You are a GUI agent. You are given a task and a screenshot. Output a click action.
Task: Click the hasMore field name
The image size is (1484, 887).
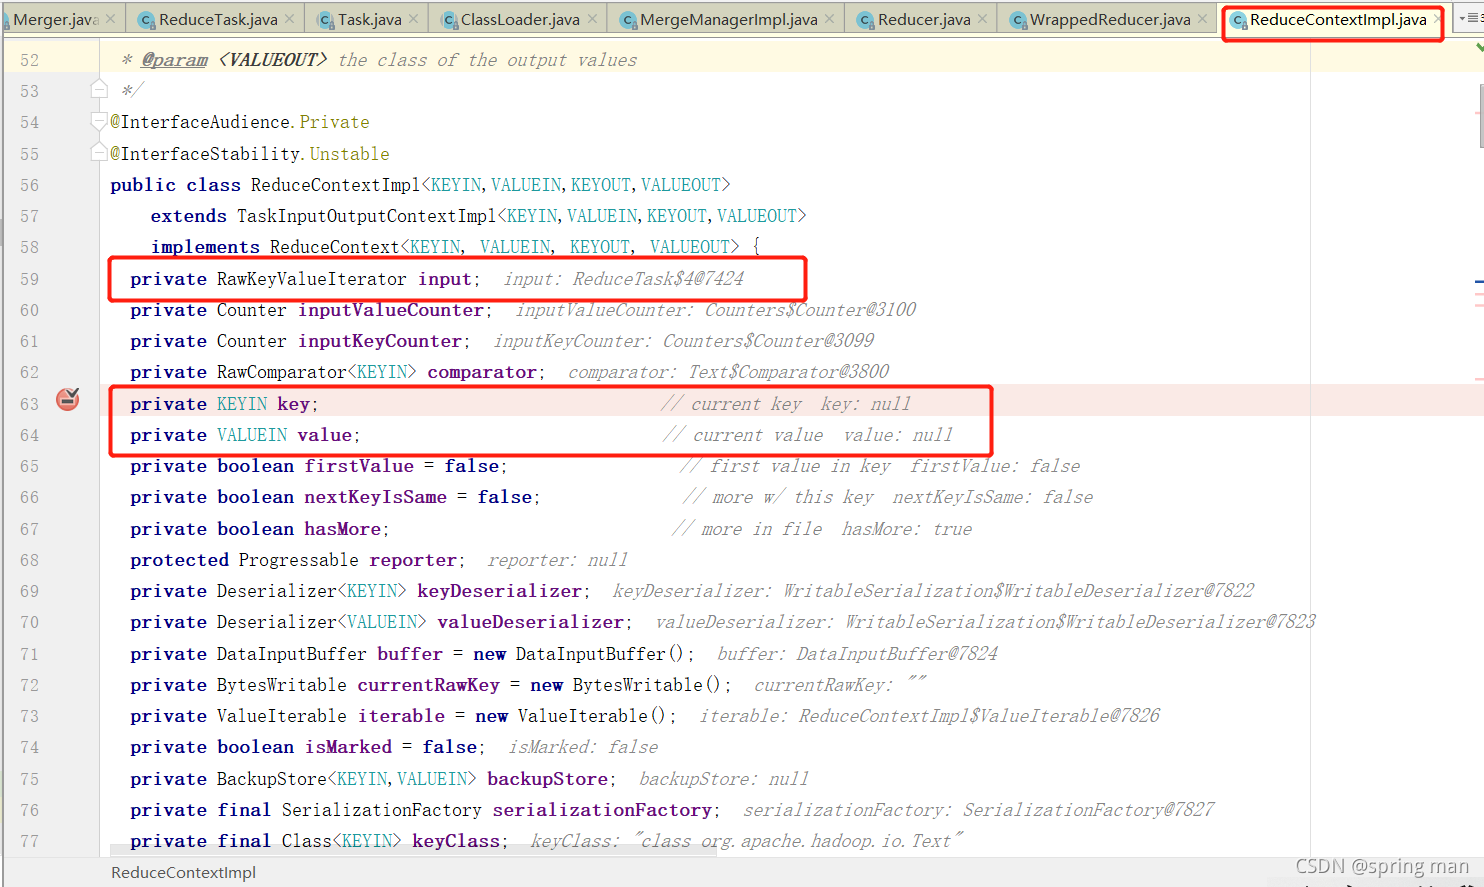pos(343,529)
